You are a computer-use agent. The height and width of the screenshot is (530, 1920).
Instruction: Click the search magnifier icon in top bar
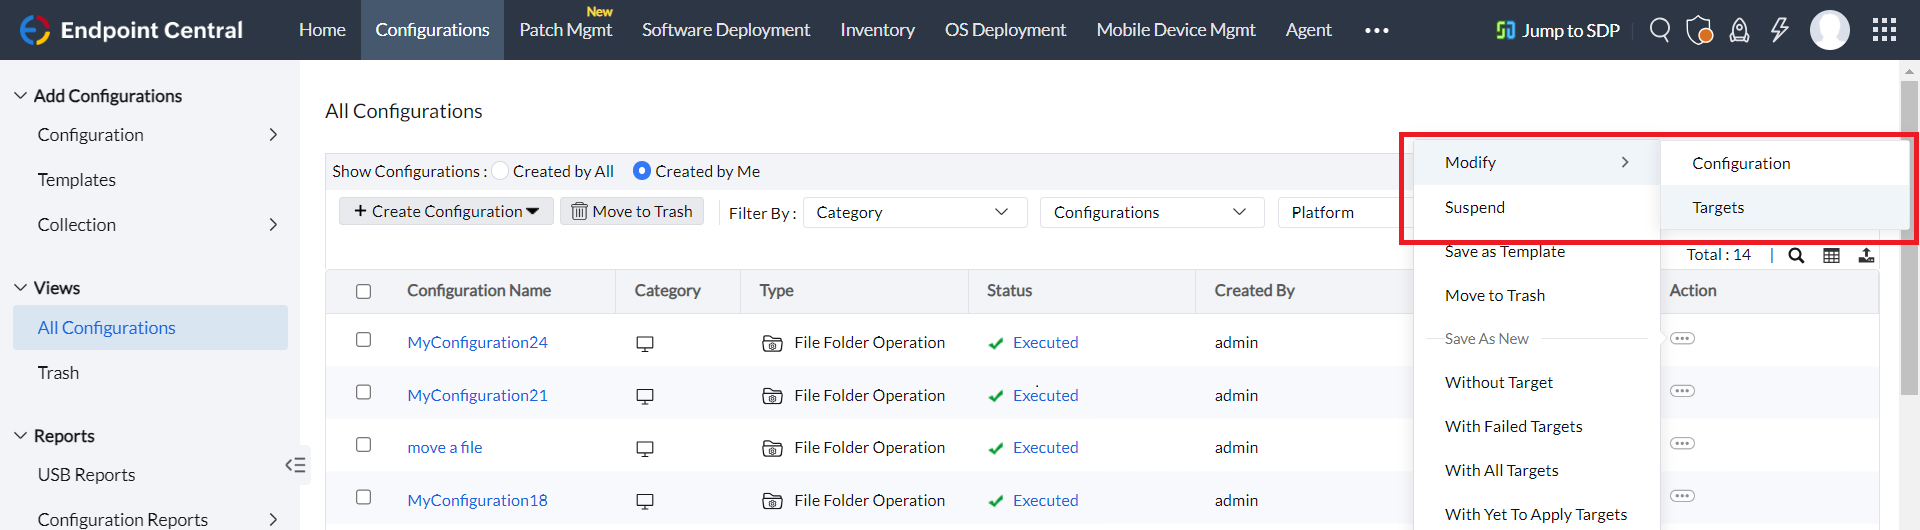pos(1660,30)
